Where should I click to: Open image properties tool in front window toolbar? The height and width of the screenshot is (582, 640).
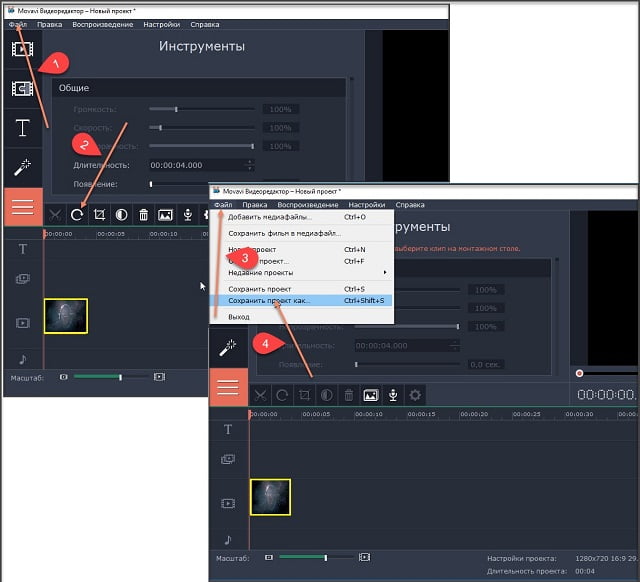point(371,395)
